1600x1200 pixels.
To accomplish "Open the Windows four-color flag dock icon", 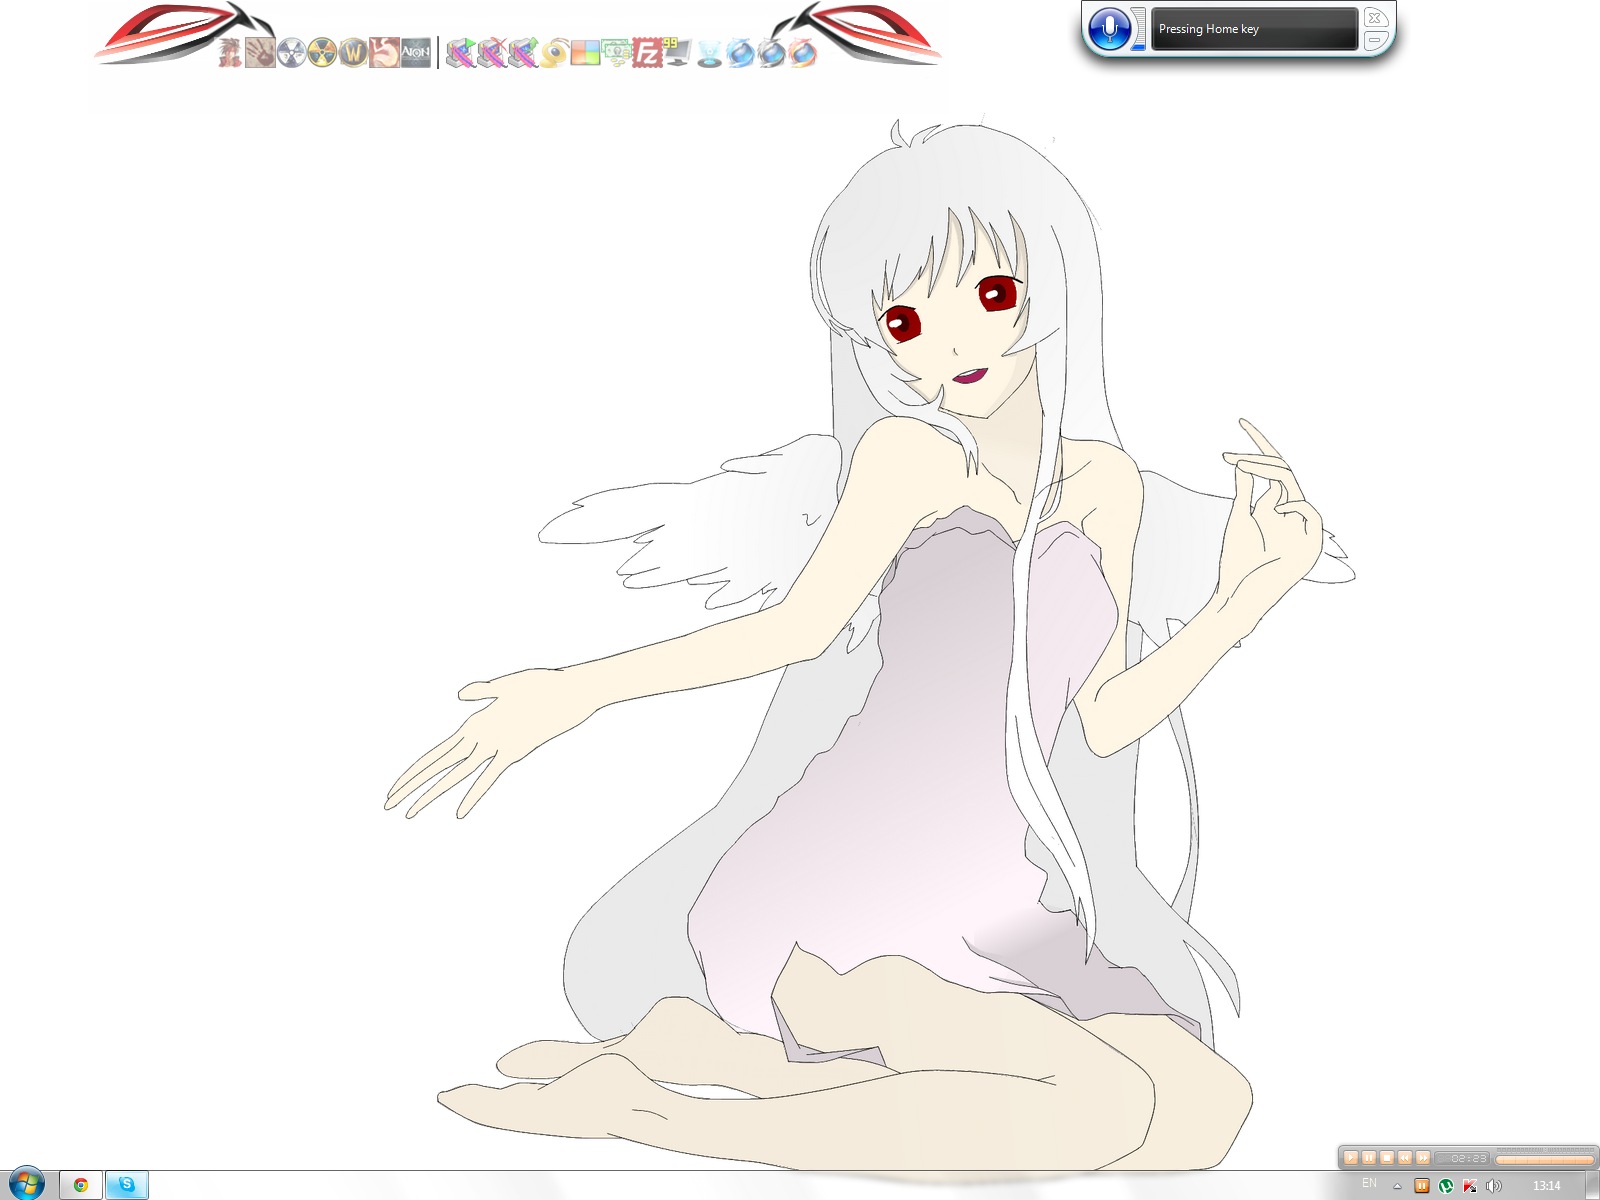I will [x=585, y=53].
